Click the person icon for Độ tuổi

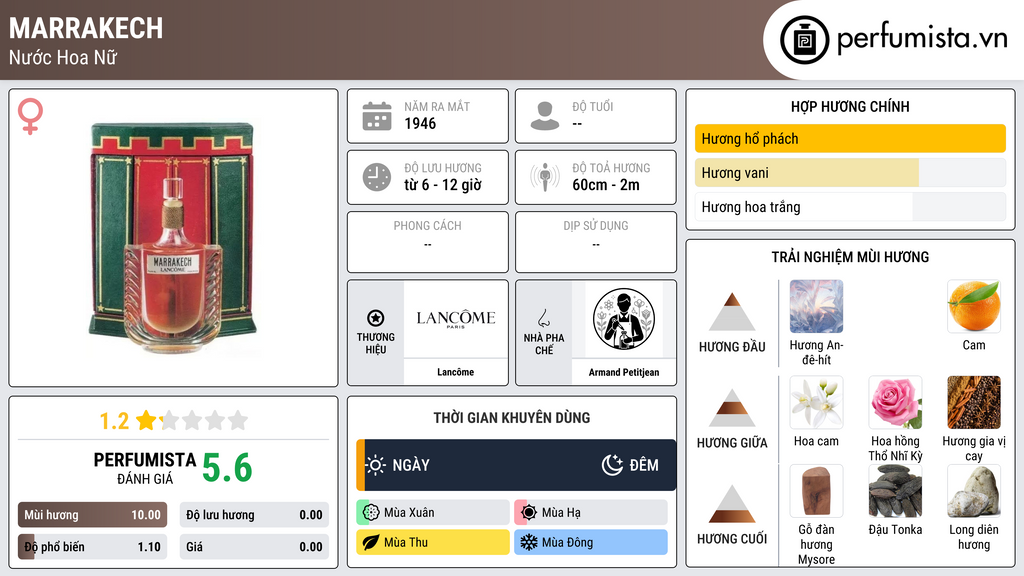545,116
